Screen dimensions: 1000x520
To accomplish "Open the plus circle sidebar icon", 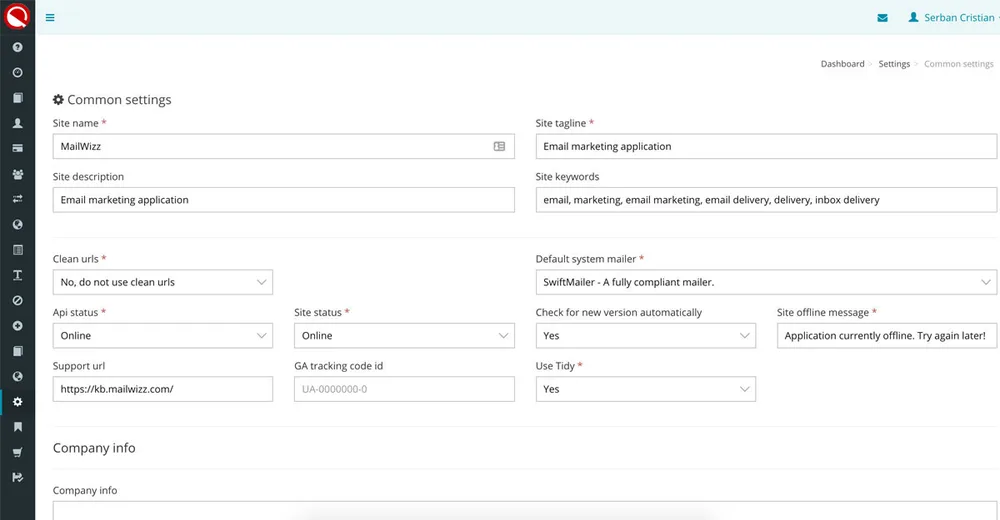I will (18, 325).
